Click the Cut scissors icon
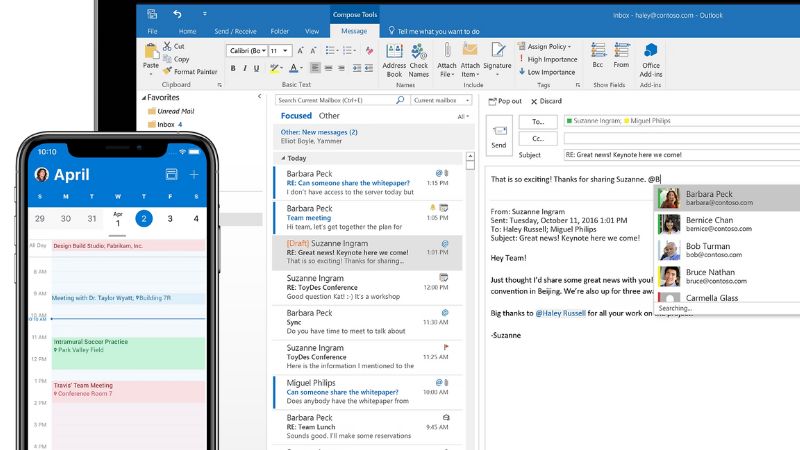This screenshot has height=450, width=800. point(167,46)
